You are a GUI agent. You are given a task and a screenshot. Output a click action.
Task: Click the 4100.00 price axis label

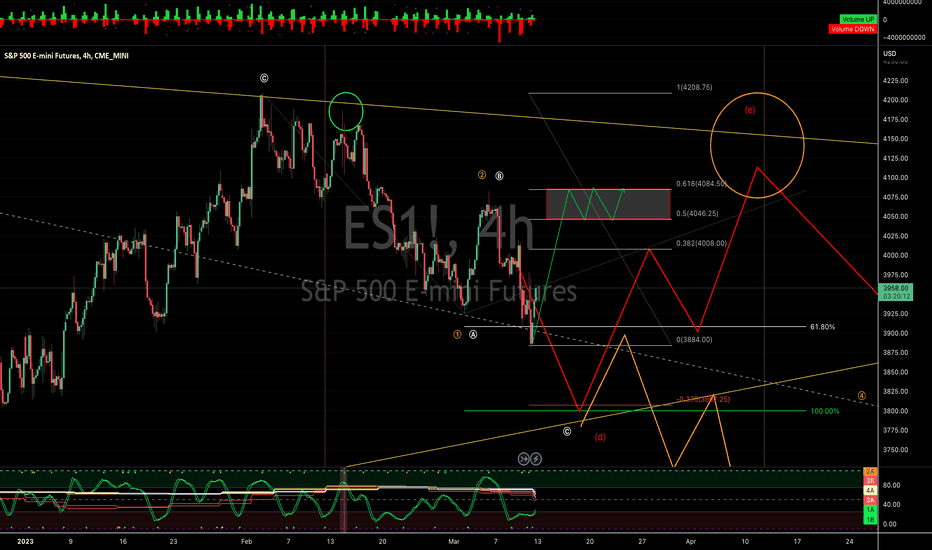pos(896,178)
